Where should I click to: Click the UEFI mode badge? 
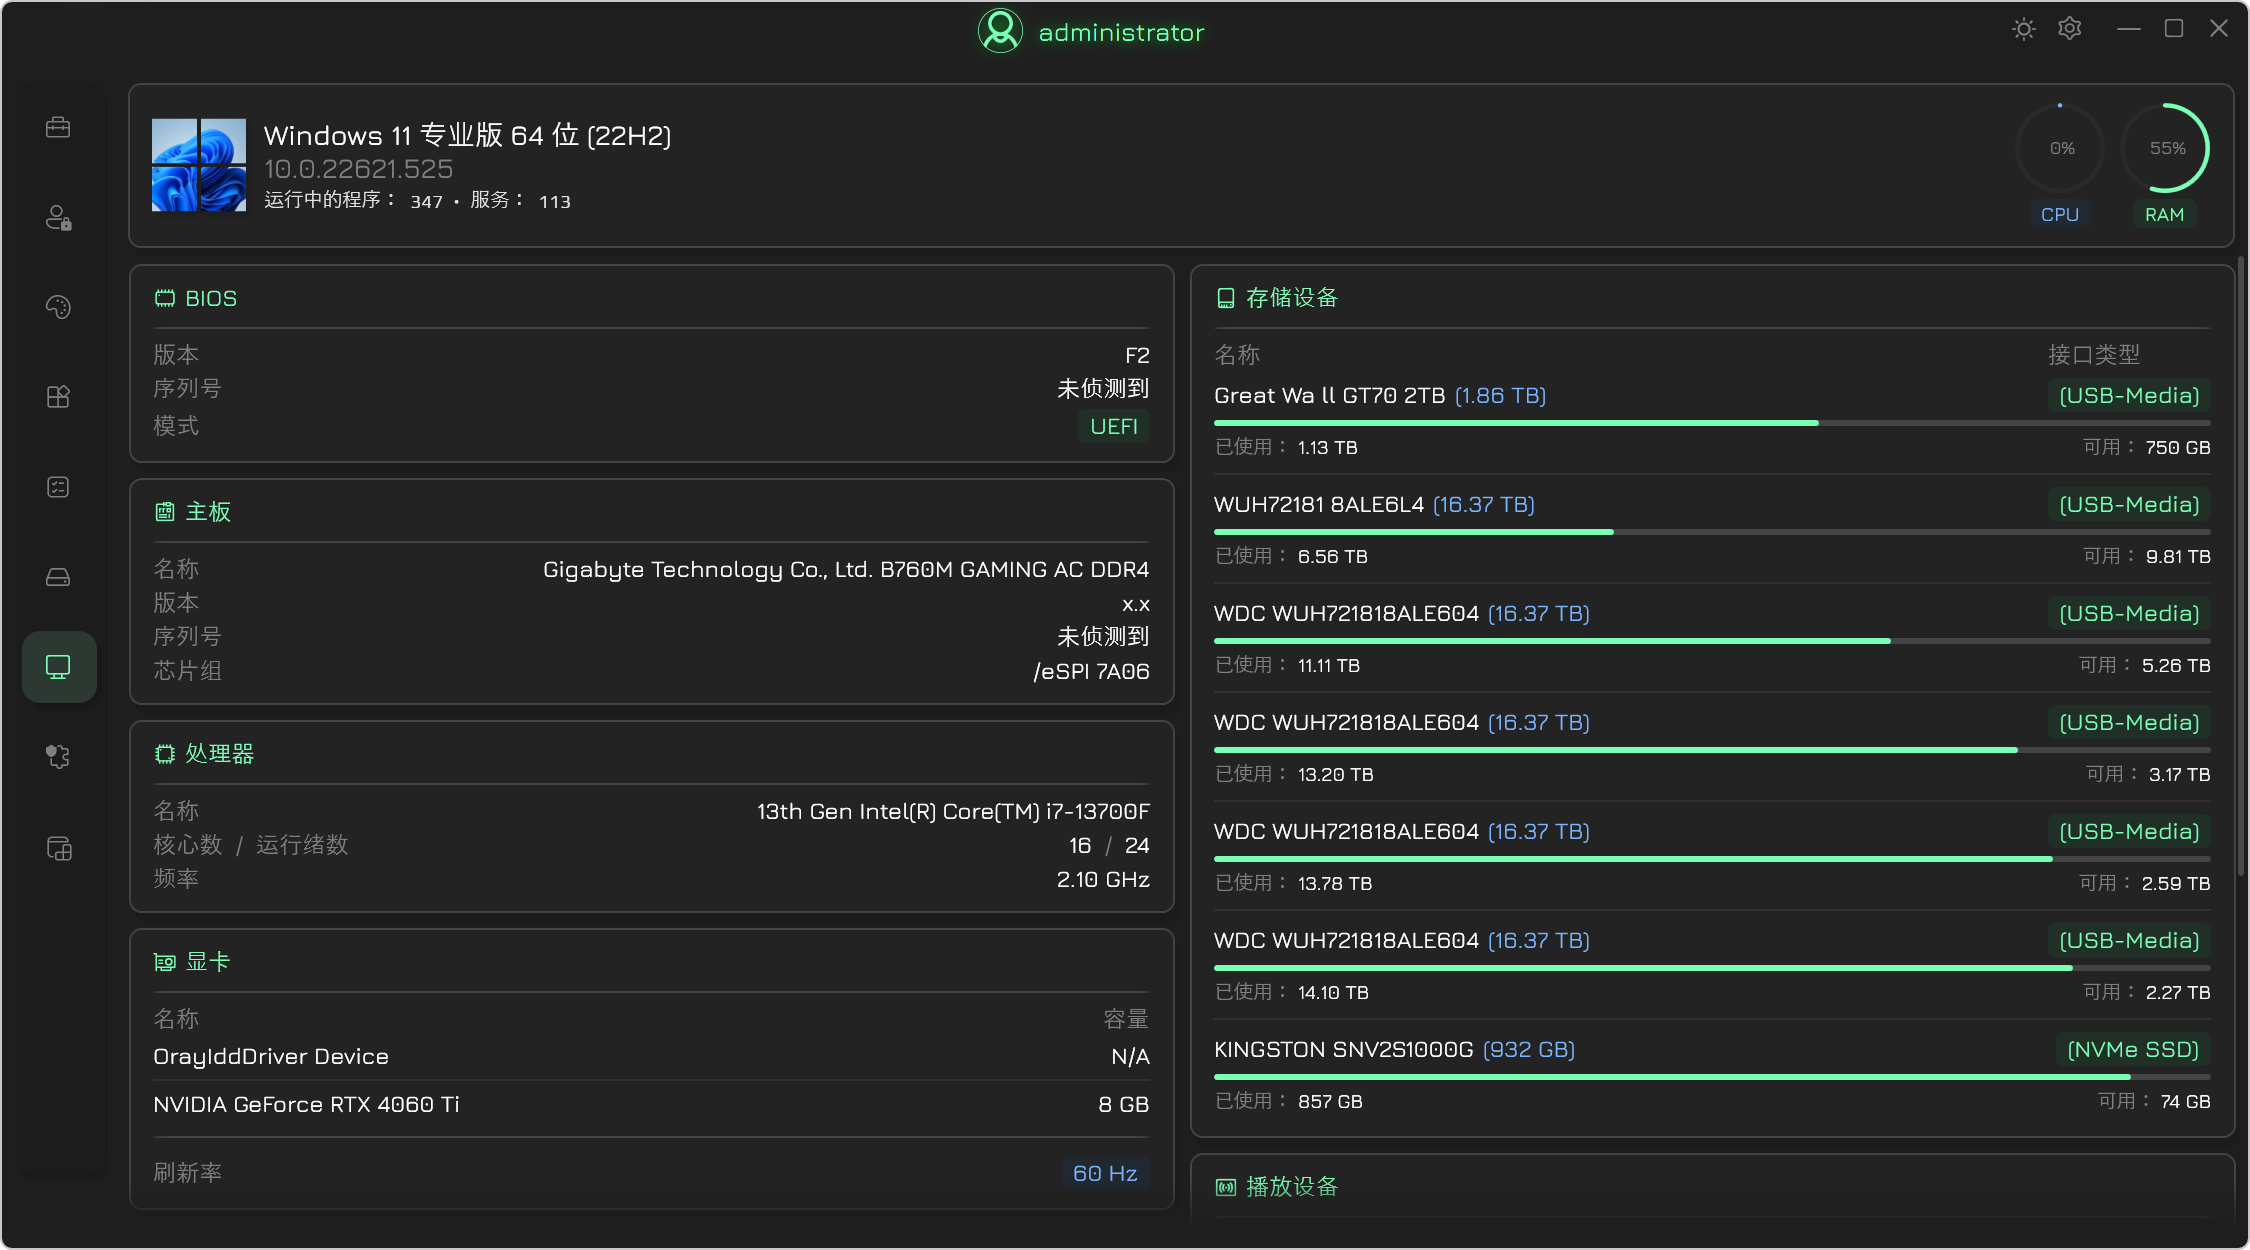pyautogui.click(x=1114, y=426)
